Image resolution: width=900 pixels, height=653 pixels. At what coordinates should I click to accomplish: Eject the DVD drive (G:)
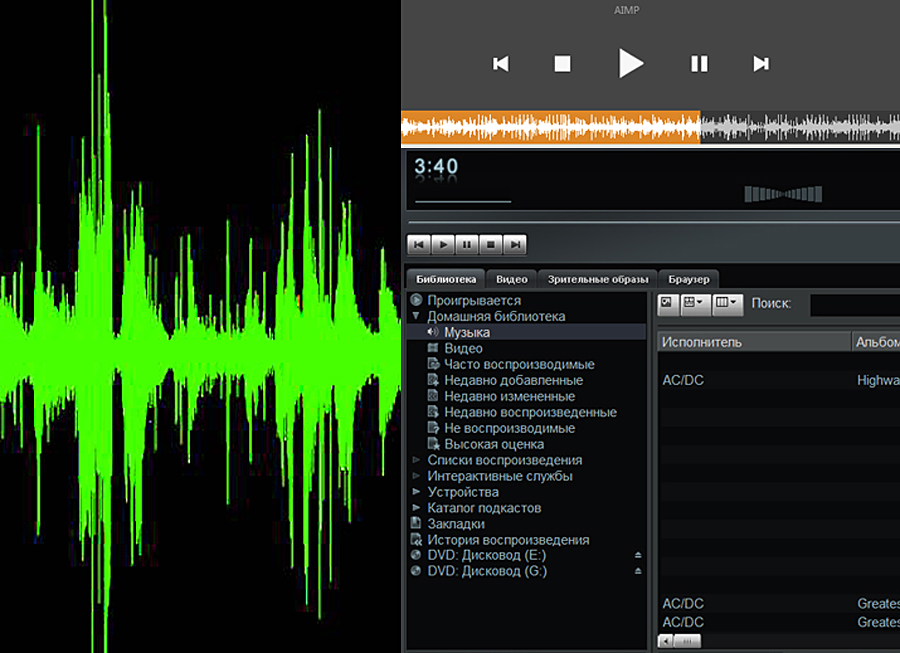coord(638,572)
